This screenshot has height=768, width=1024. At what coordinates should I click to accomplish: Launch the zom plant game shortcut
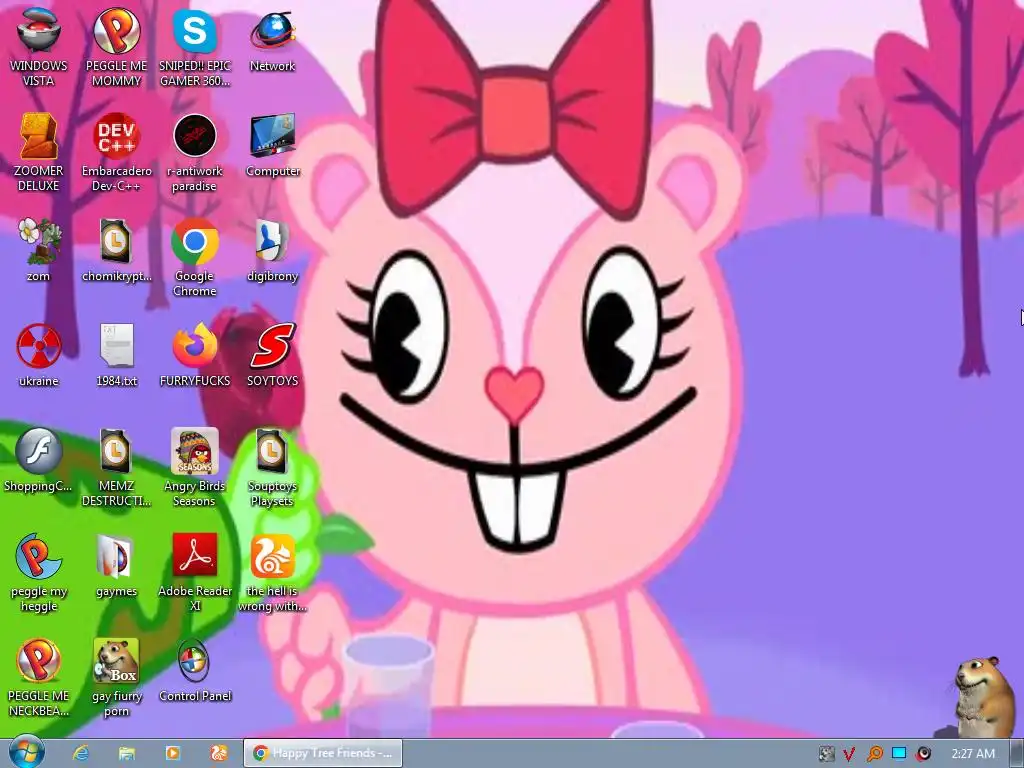click(39, 249)
